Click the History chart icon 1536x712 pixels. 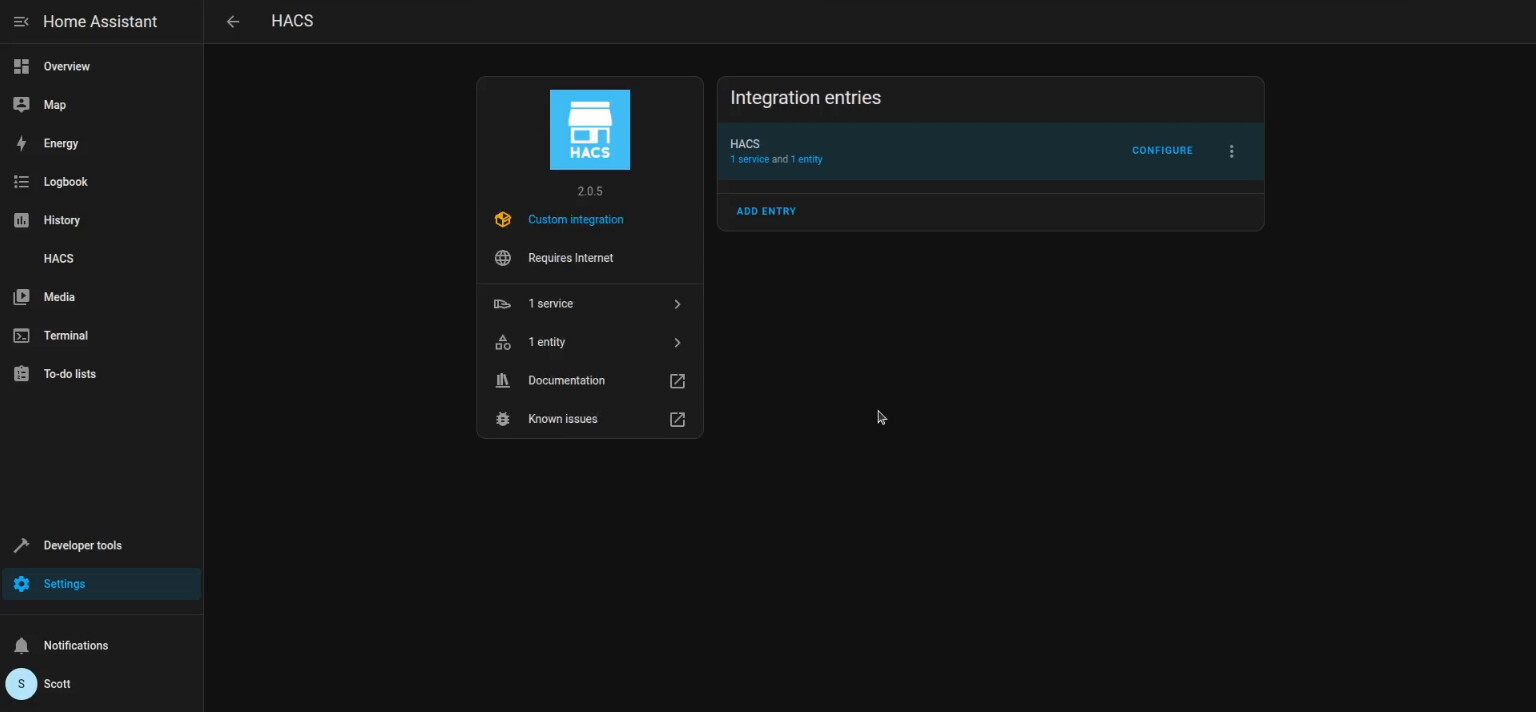(x=21, y=220)
